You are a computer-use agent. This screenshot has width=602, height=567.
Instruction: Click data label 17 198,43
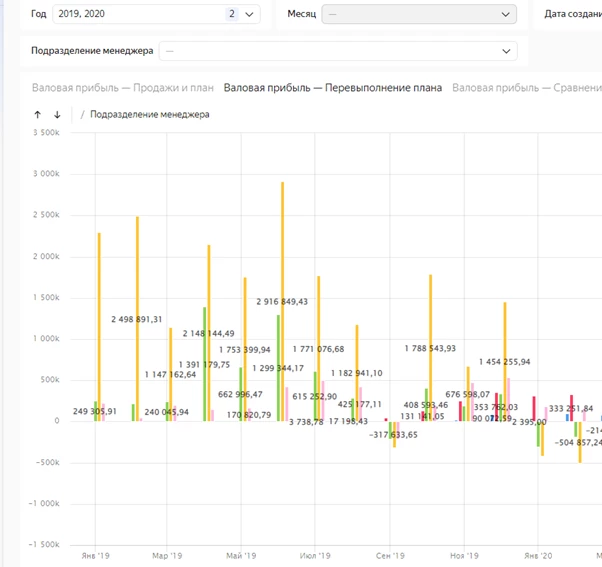348,422
